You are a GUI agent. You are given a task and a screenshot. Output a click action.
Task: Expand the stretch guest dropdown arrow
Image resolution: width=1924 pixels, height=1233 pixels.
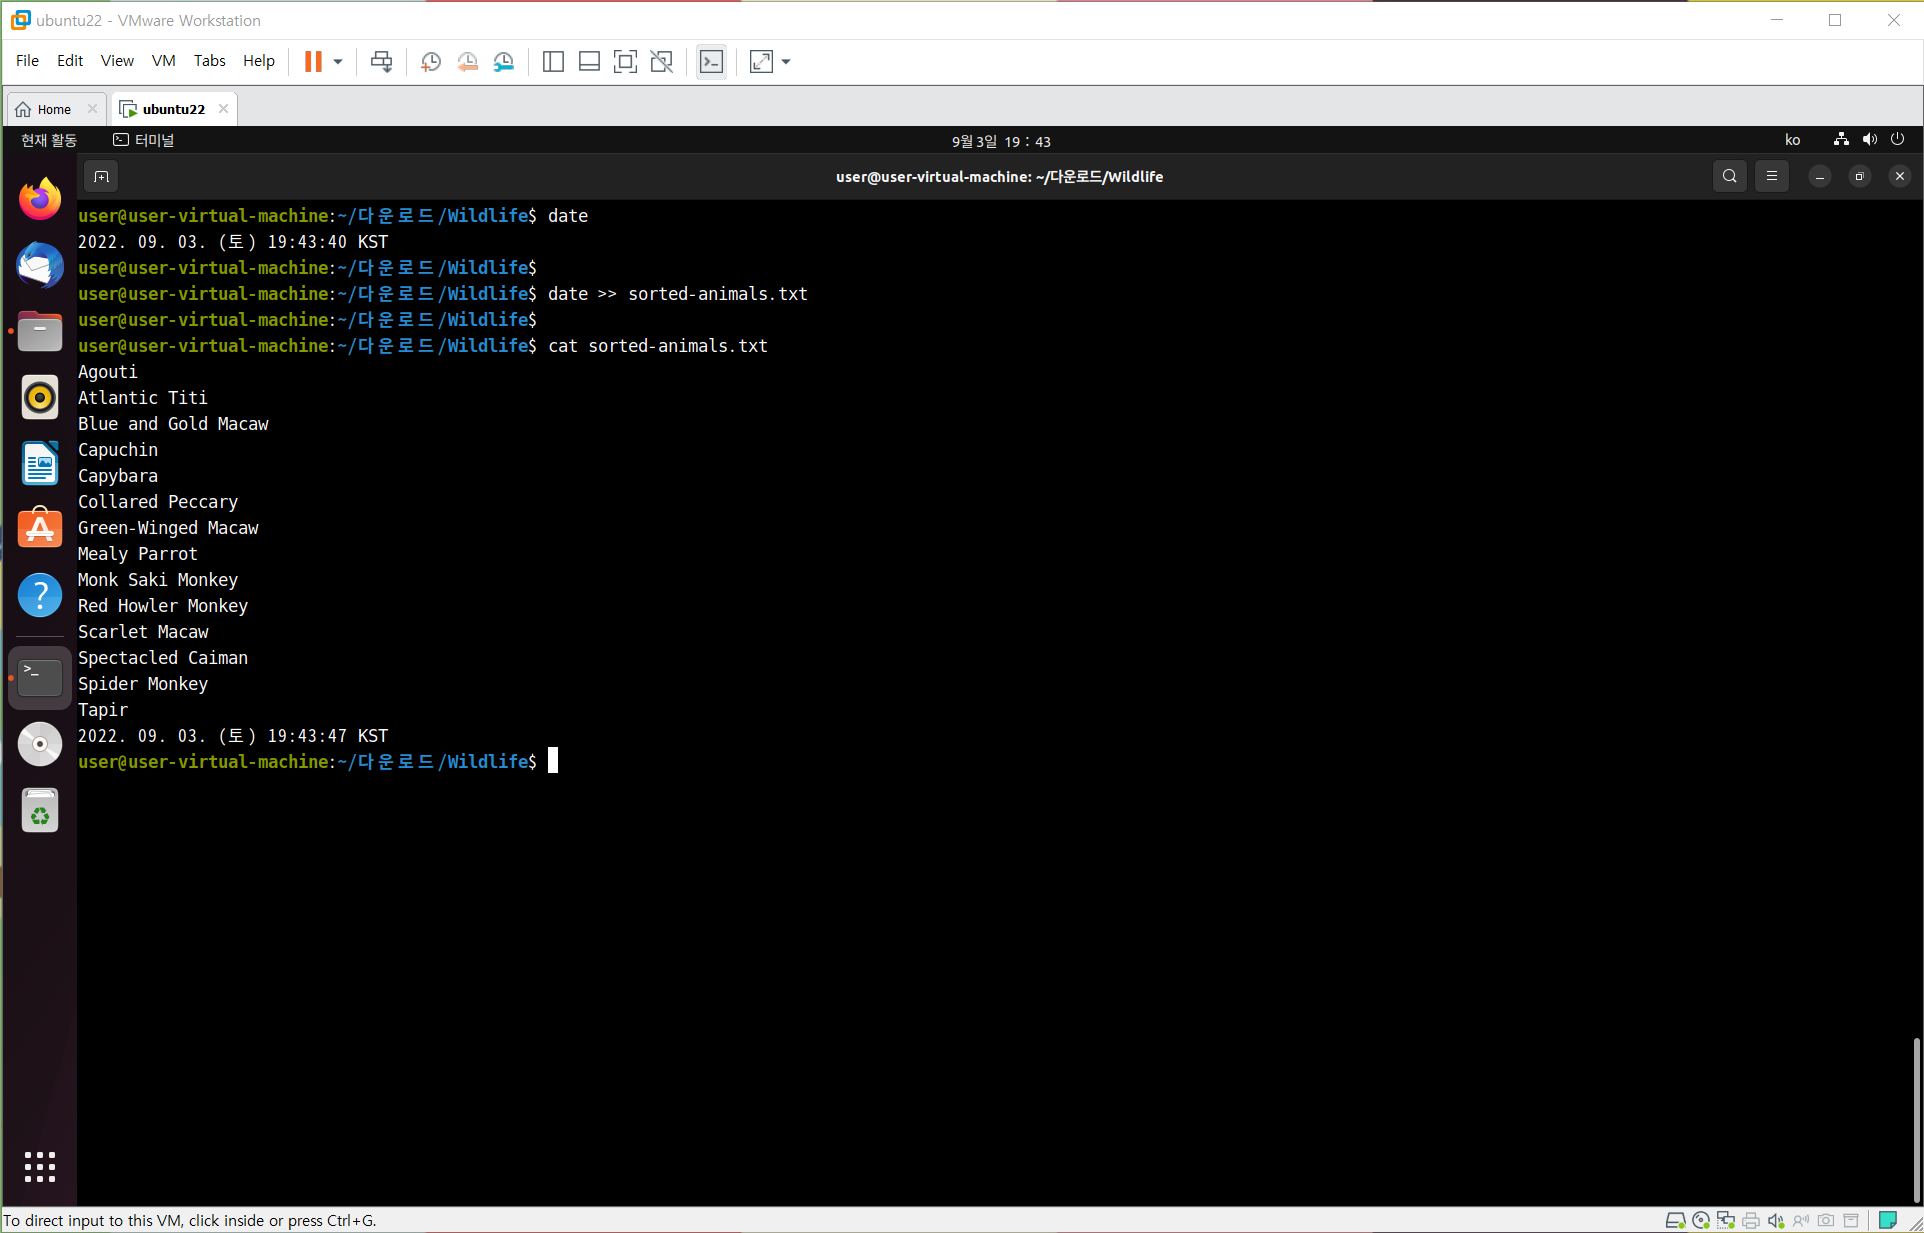pos(786,62)
